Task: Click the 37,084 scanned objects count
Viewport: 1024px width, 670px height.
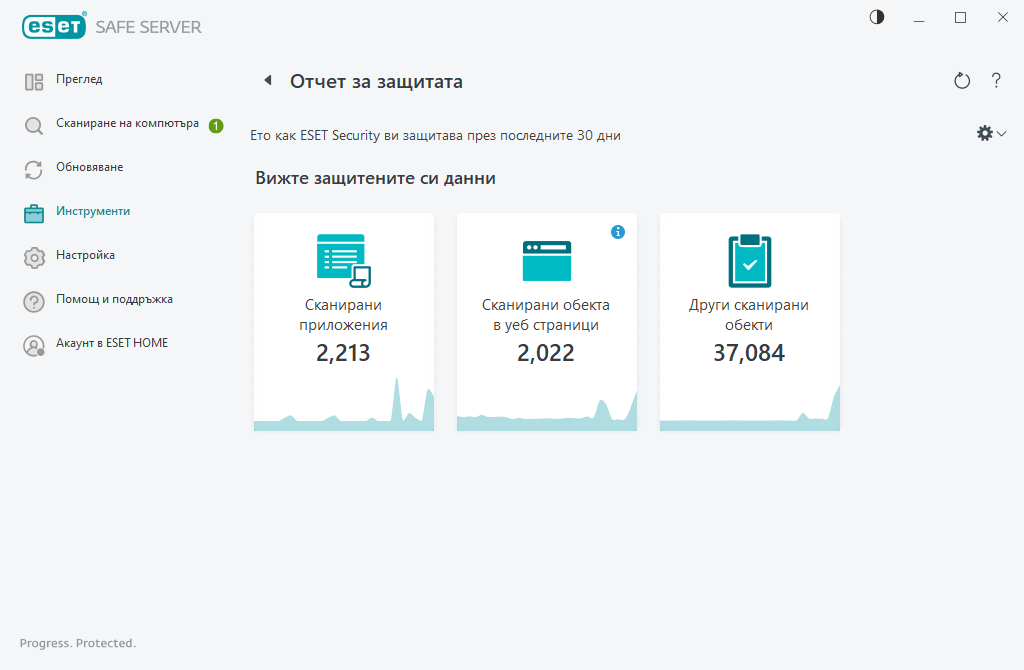Action: click(x=749, y=353)
